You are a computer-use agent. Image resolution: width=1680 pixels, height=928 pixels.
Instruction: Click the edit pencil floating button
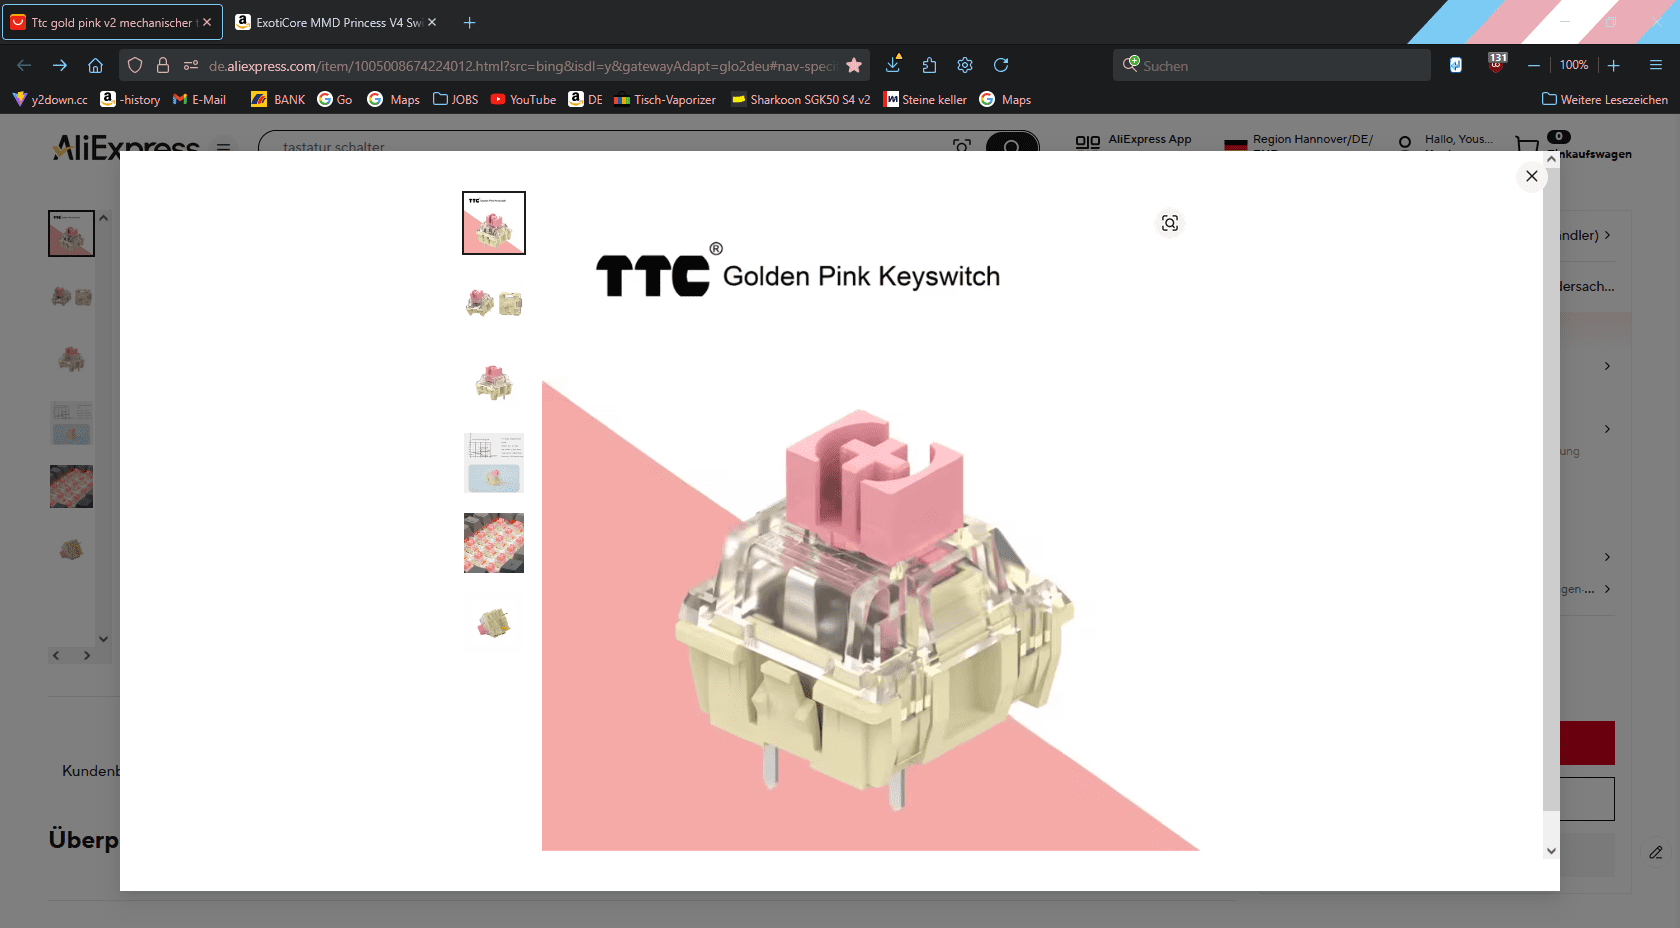(x=1656, y=852)
